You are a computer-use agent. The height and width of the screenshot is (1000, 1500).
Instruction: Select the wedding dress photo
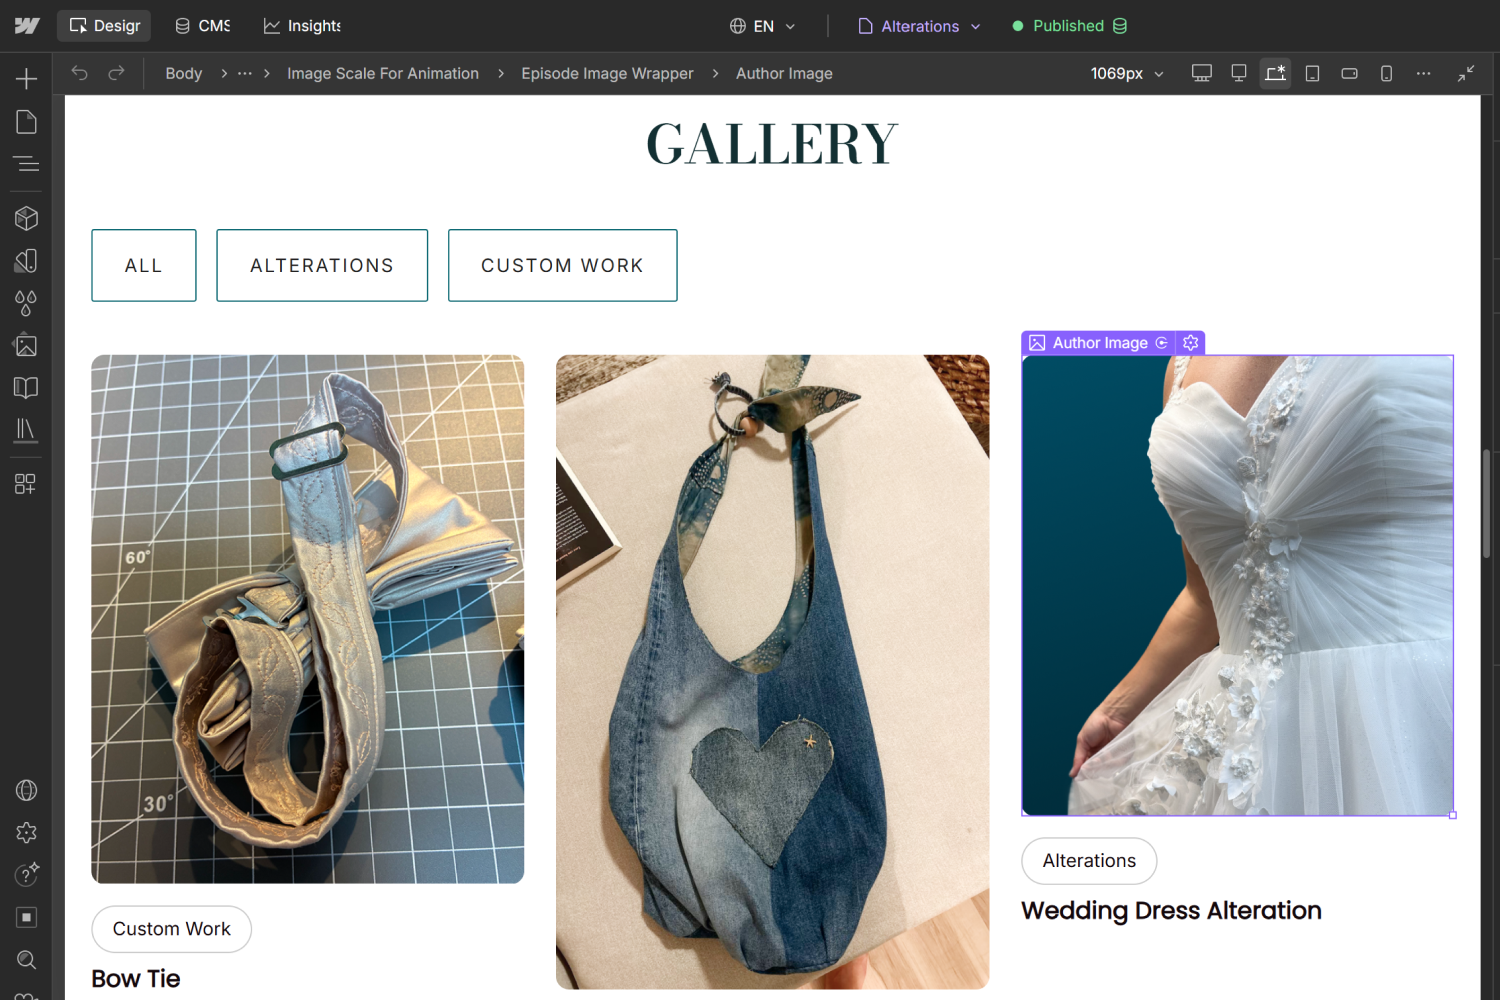pyautogui.click(x=1237, y=586)
